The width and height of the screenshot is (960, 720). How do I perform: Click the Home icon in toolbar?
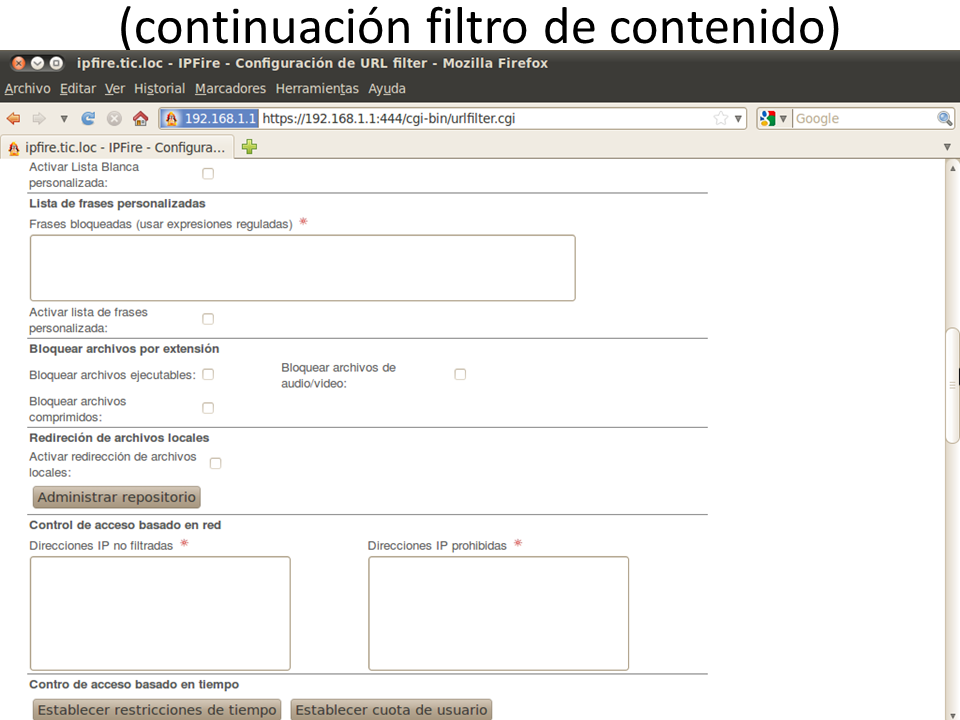click(x=140, y=118)
